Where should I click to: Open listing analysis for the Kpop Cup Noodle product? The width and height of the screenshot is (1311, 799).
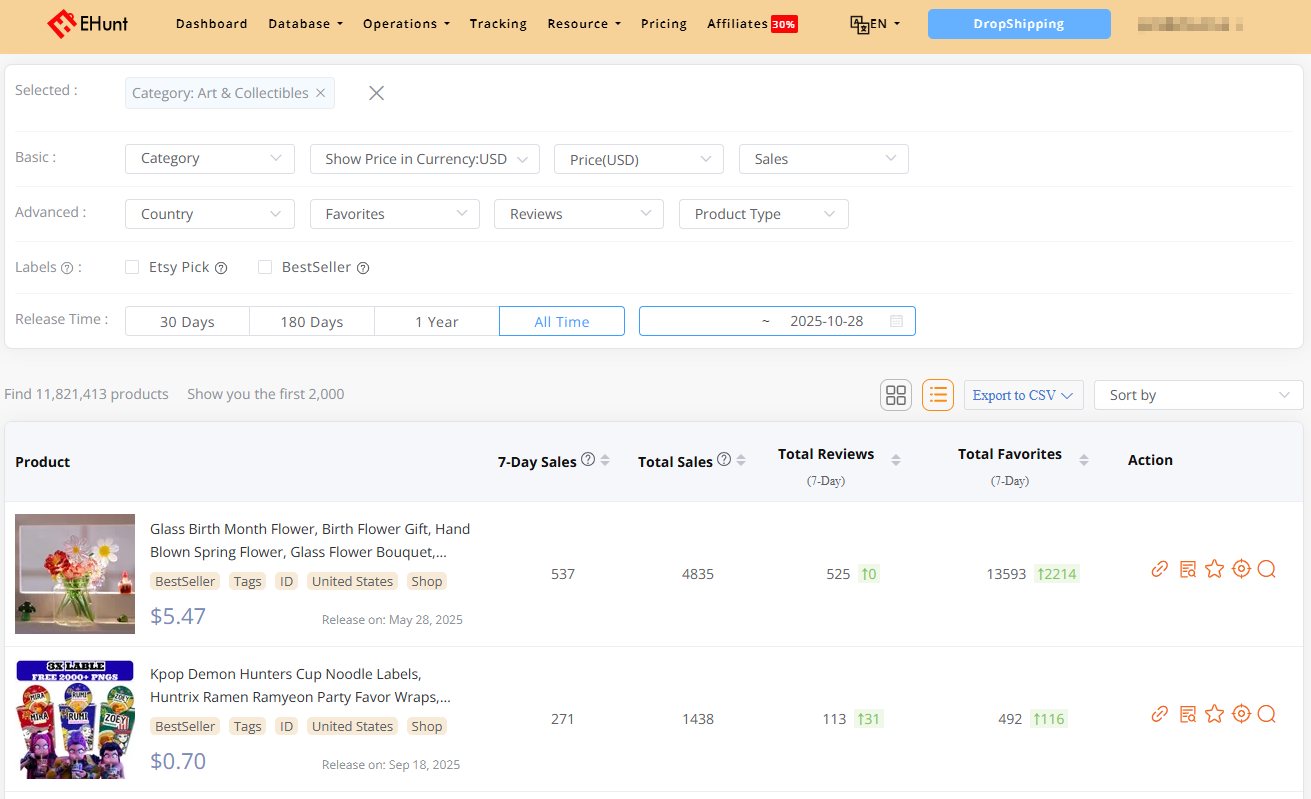tap(1187, 714)
